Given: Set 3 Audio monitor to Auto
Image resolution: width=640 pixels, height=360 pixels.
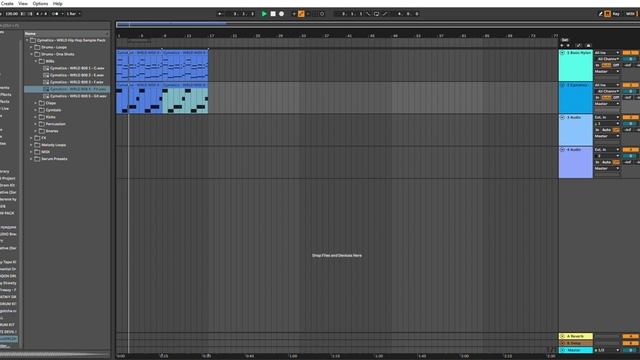Looking at the screenshot, I should (607, 130).
